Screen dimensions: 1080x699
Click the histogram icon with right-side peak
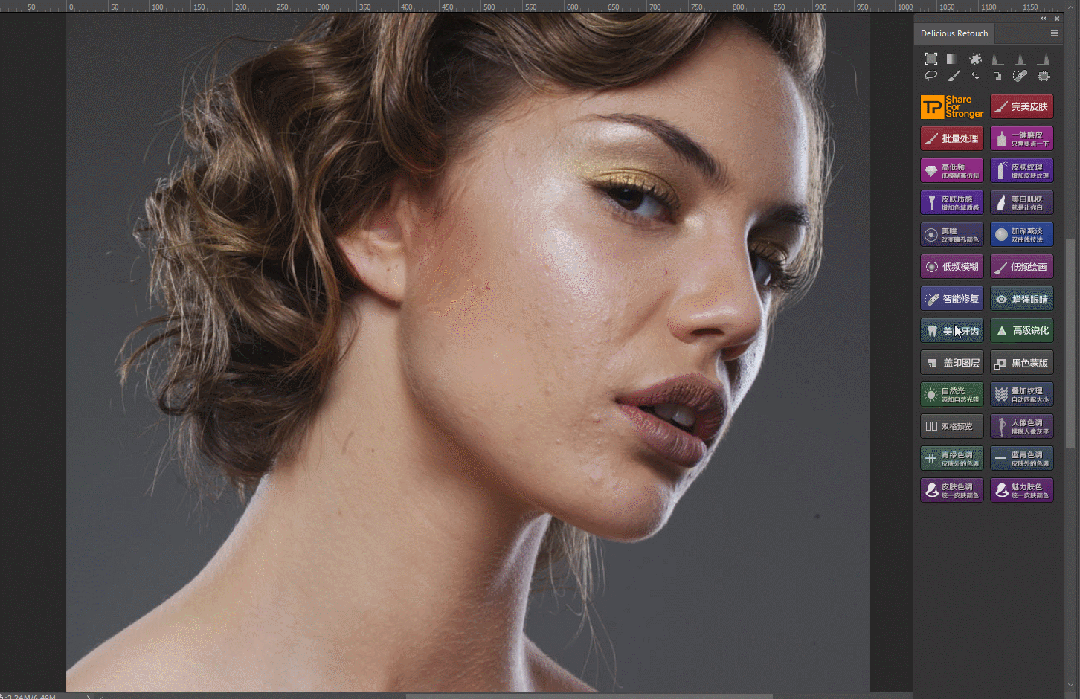tap(1043, 60)
